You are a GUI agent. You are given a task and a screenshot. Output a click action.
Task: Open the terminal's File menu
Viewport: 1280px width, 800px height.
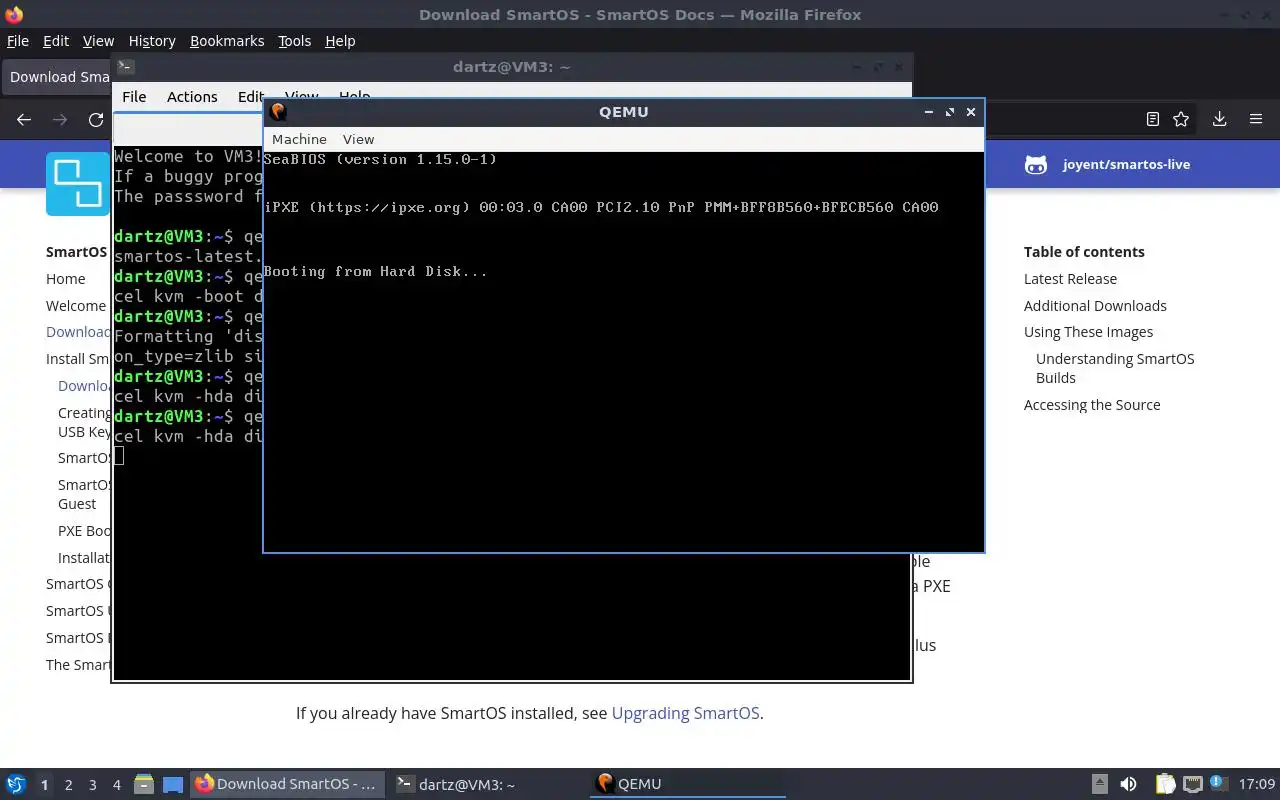click(134, 97)
